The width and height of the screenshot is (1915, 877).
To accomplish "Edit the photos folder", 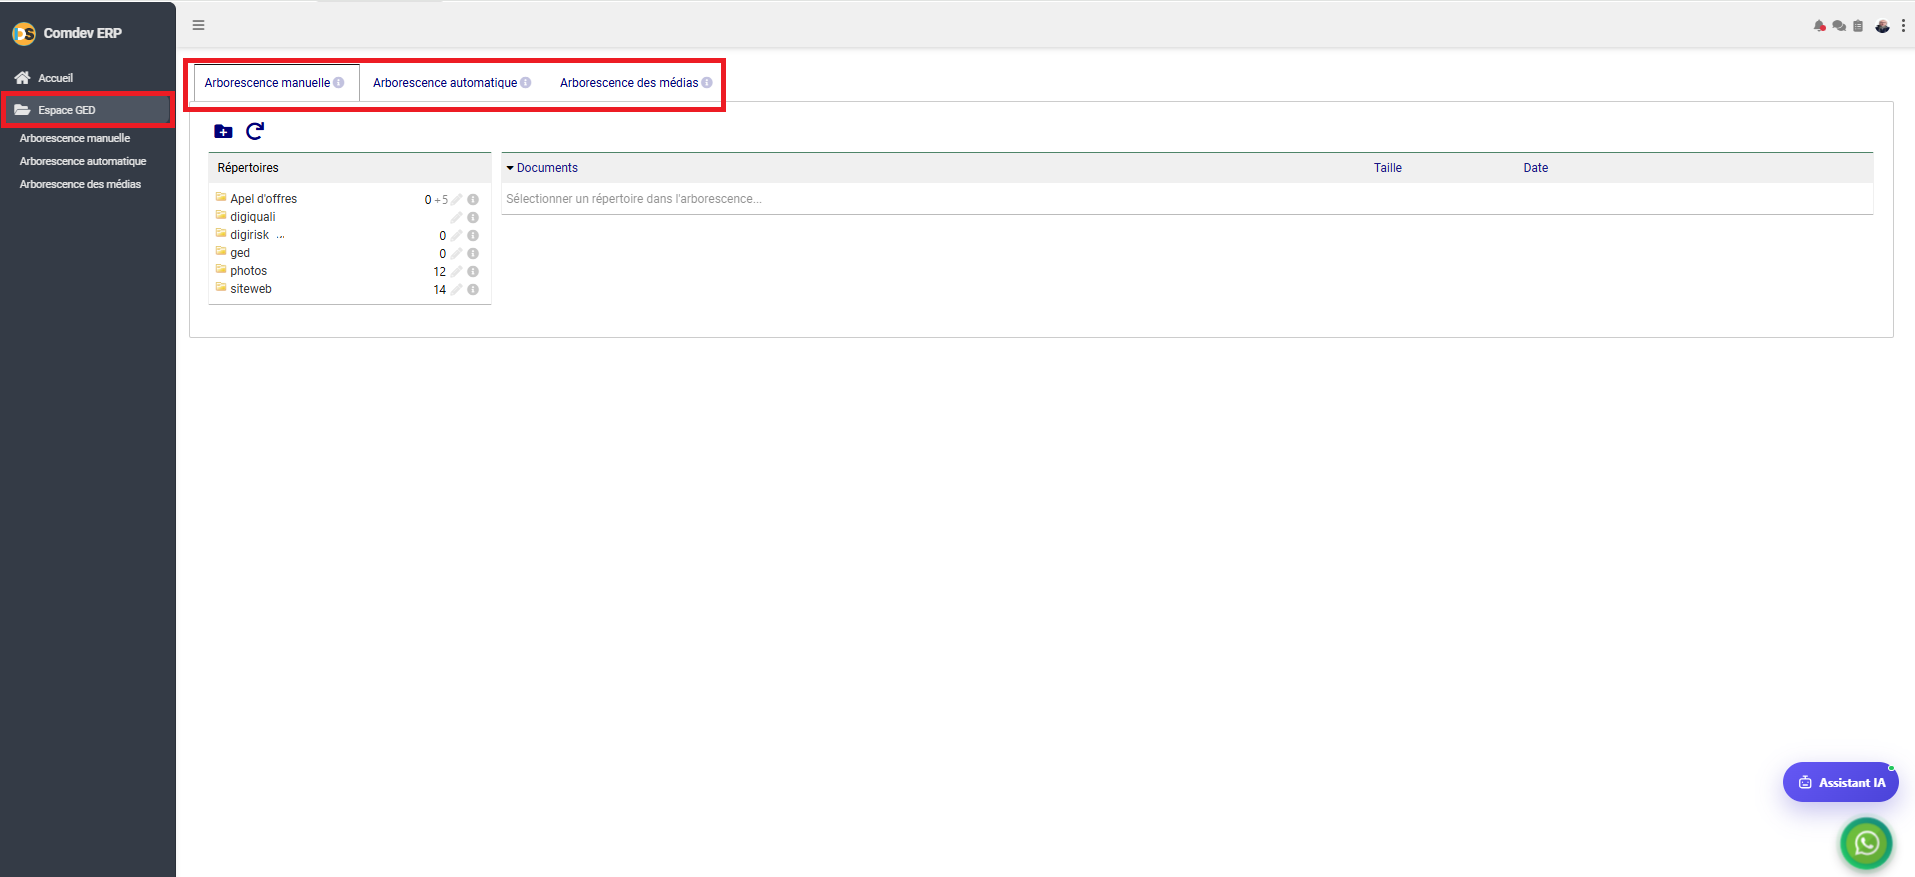I will pos(457,272).
